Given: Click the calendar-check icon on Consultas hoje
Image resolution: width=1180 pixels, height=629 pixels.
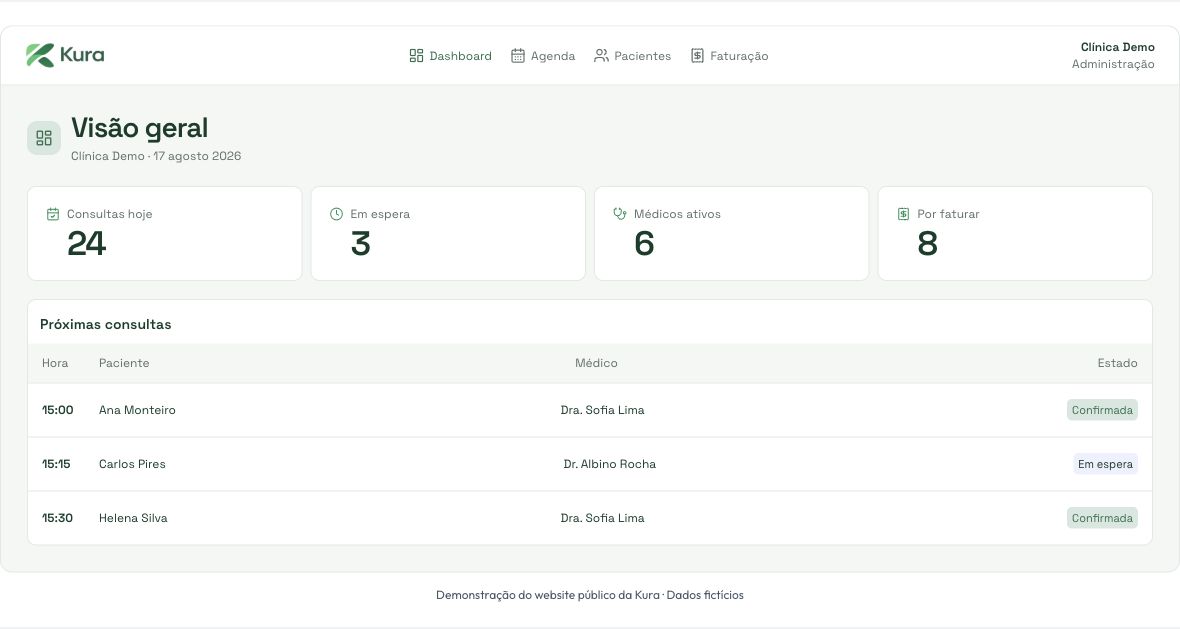Looking at the screenshot, I should click(x=53, y=214).
